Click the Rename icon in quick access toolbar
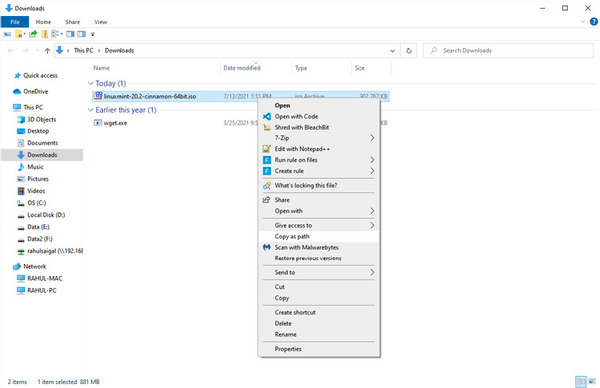The width and height of the screenshot is (600, 388). coord(7,34)
